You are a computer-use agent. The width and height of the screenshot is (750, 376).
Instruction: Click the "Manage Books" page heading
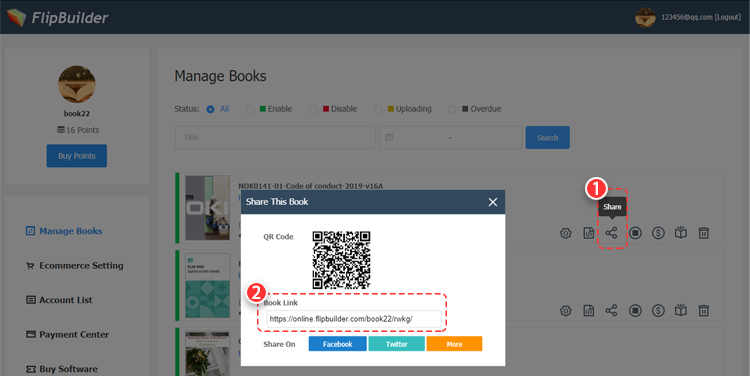(x=220, y=76)
